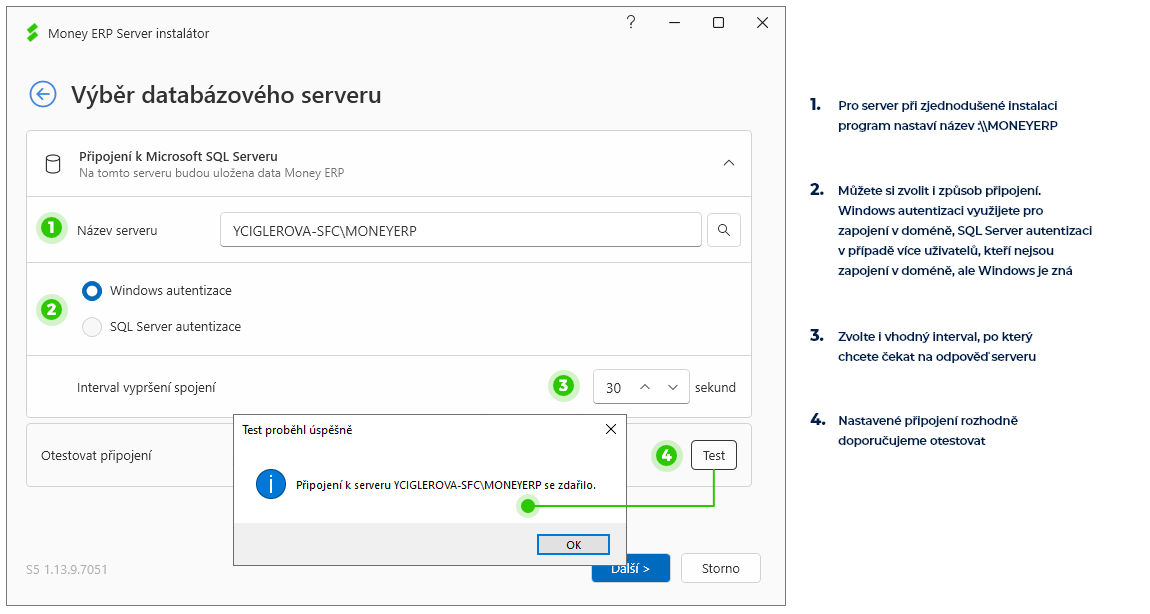Click the 'Interval vypršení spojení' label
This screenshot has height=614, width=1150.
tap(146, 387)
